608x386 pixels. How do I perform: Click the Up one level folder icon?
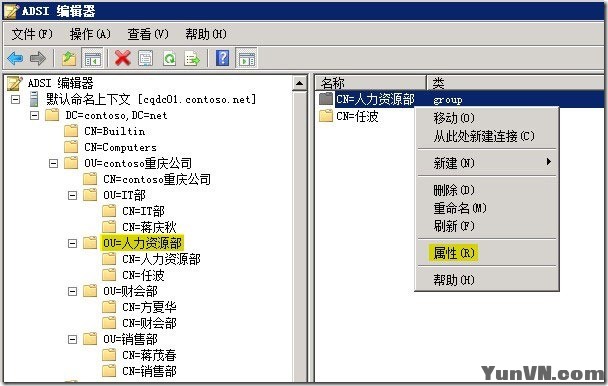(69, 59)
